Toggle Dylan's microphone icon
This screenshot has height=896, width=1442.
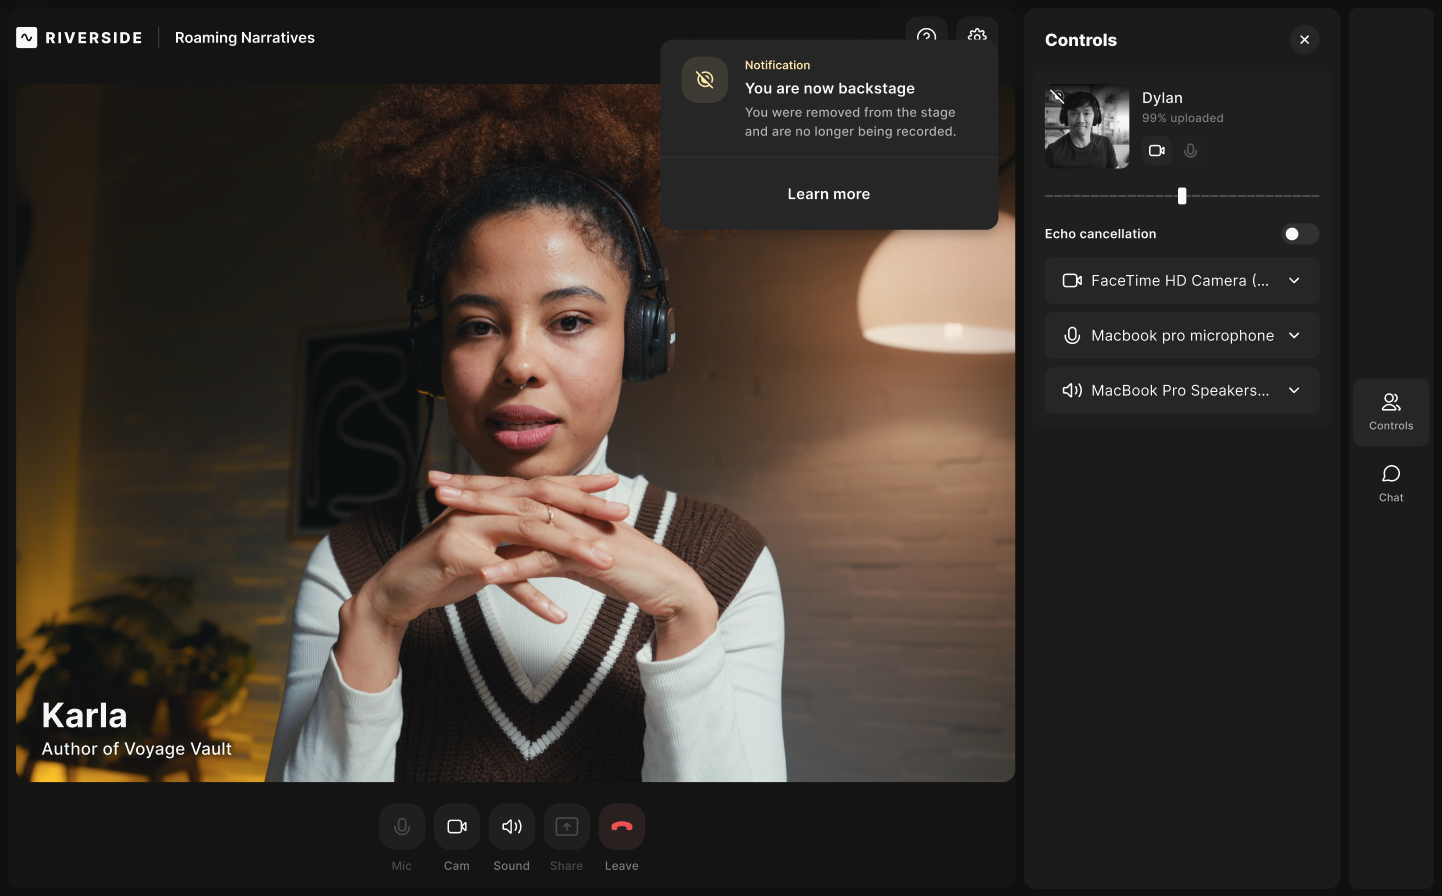[x=1190, y=151]
